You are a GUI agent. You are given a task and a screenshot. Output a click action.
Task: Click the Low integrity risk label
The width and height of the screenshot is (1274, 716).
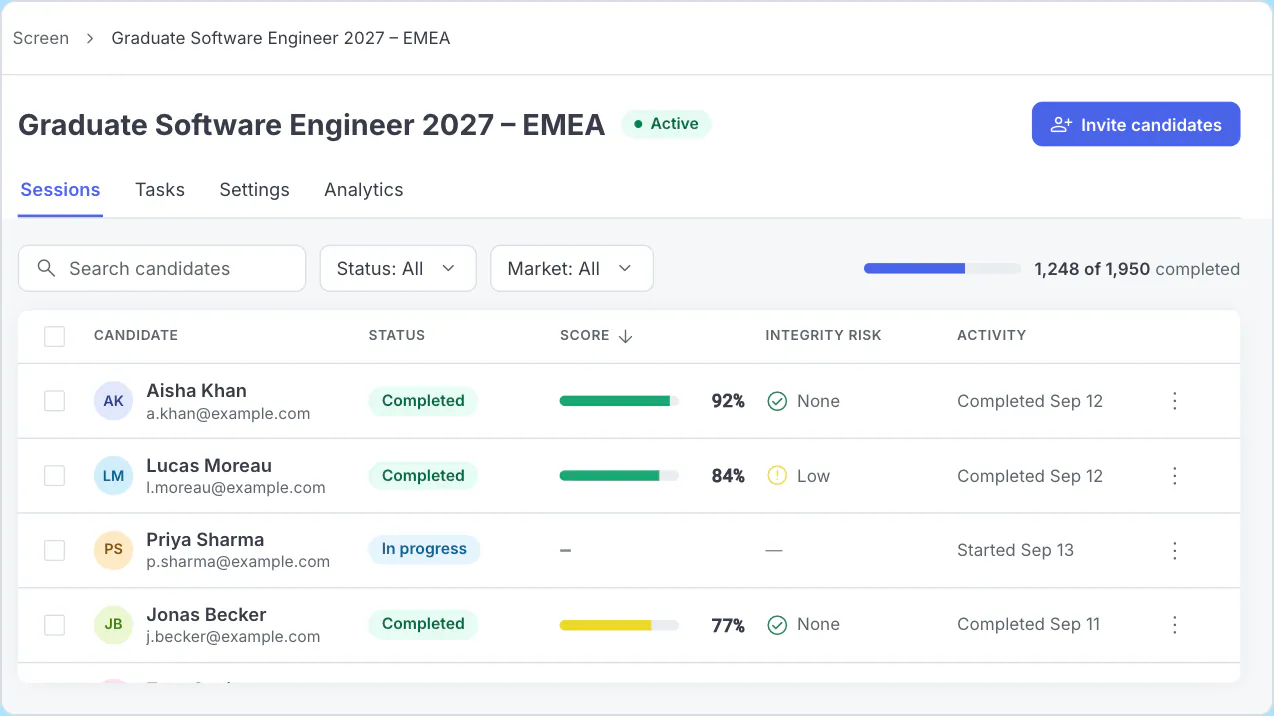(813, 476)
